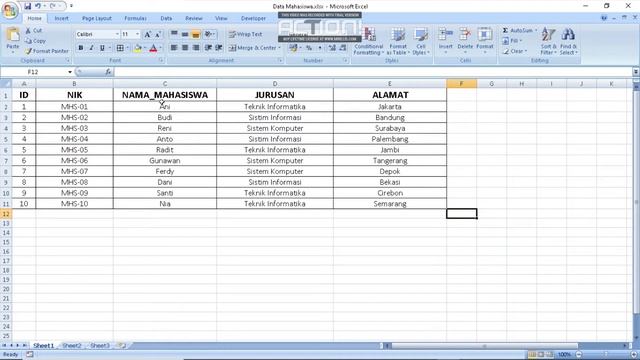Open the Sort & Filter menu
The height and width of the screenshot is (360, 640).
(x=548, y=41)
